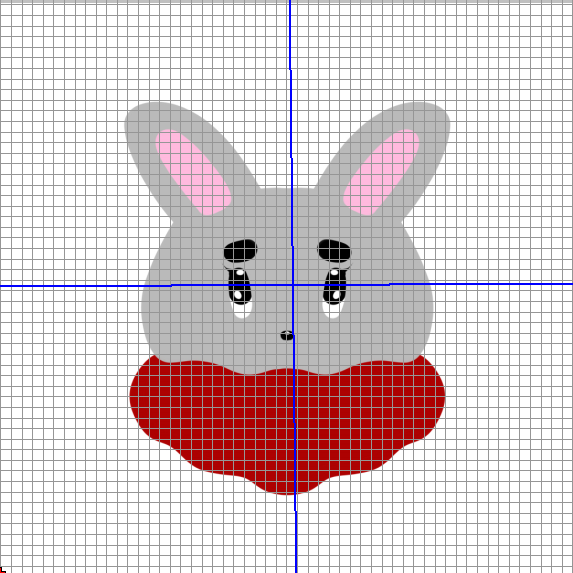
Task: Select the horizontal blue guide right of bunny
Action: [x=502, y=284]
